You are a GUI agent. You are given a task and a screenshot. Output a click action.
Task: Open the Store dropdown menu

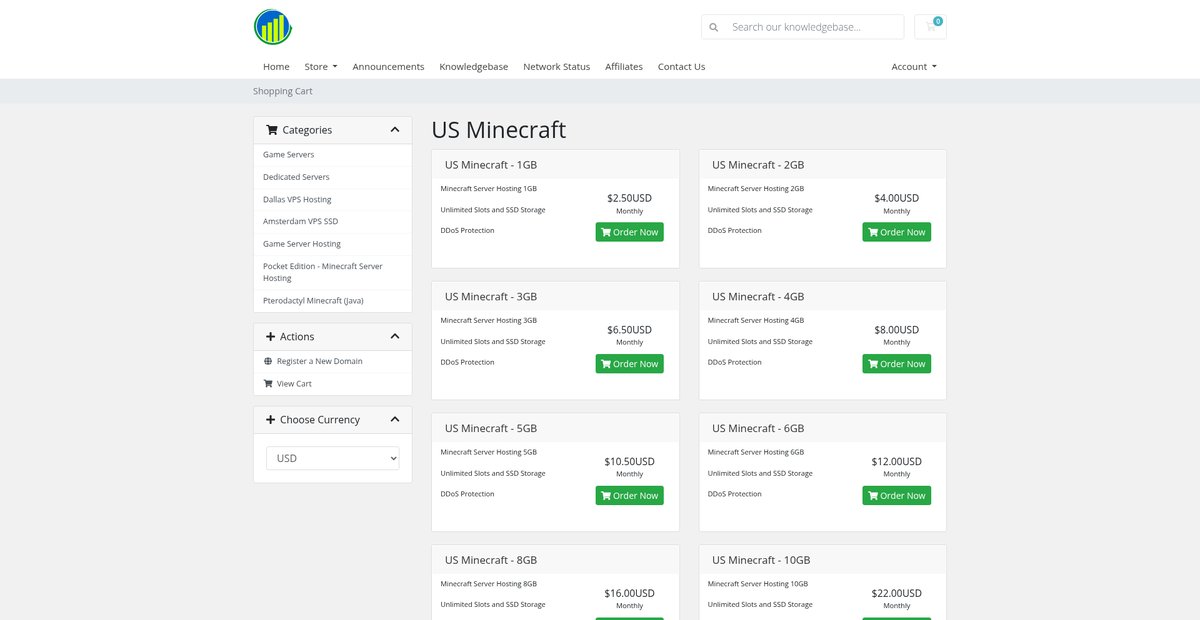(x=321, y=67)
